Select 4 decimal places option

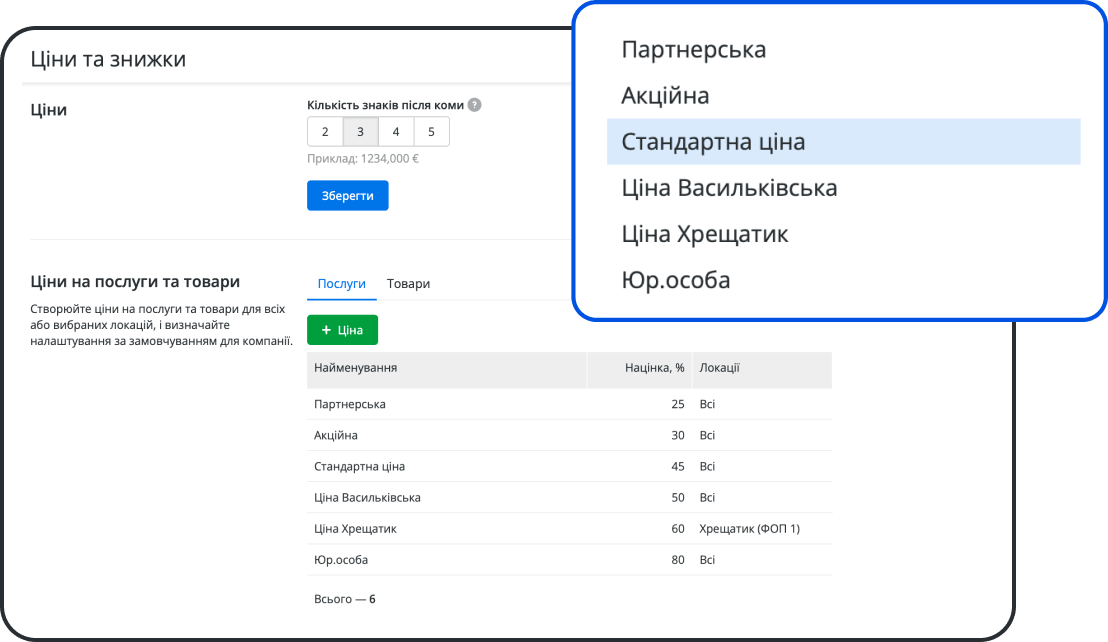click(395, 131)
